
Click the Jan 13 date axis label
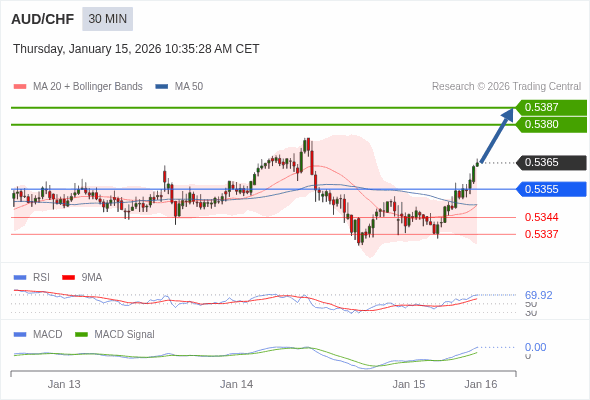[x=64, y=384]
